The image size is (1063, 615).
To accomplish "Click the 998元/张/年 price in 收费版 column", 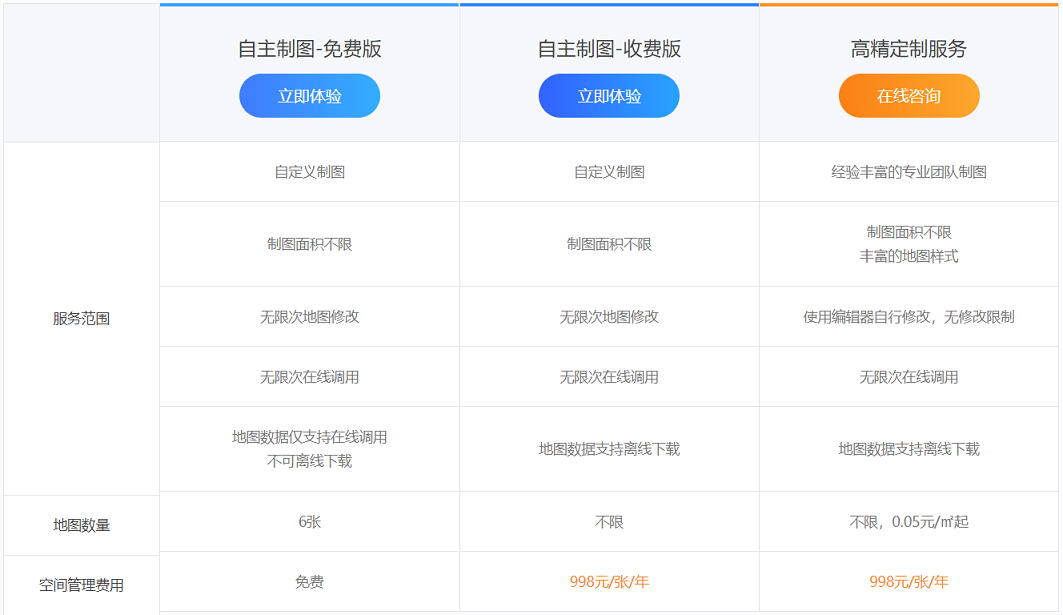I will [x=609, y=582].
